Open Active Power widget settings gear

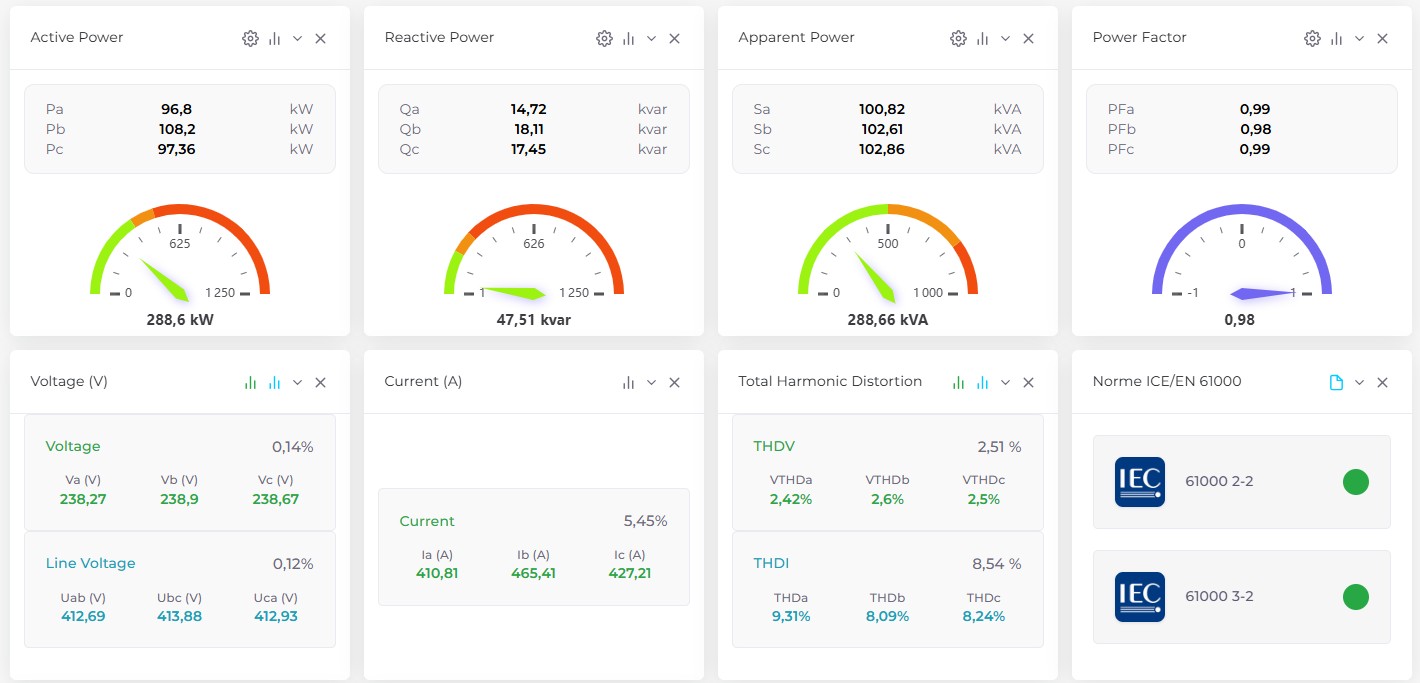250,38
